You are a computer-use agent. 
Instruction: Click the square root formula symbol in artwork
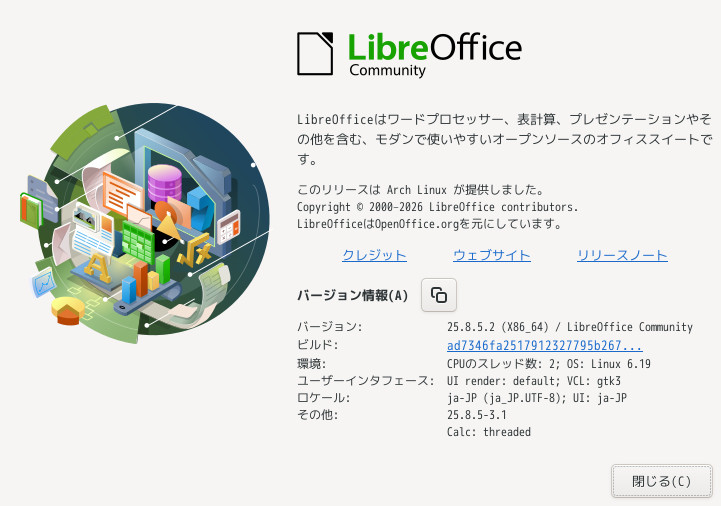pos(195,251)
